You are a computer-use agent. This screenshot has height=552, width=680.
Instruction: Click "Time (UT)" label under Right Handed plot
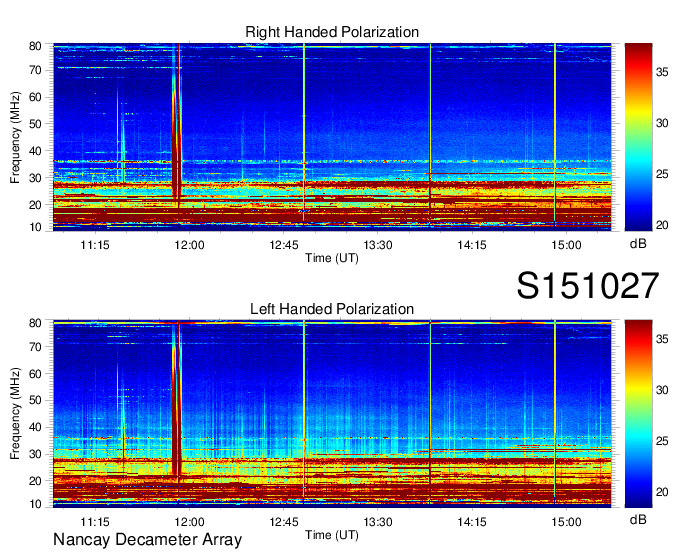pos(332,258)
